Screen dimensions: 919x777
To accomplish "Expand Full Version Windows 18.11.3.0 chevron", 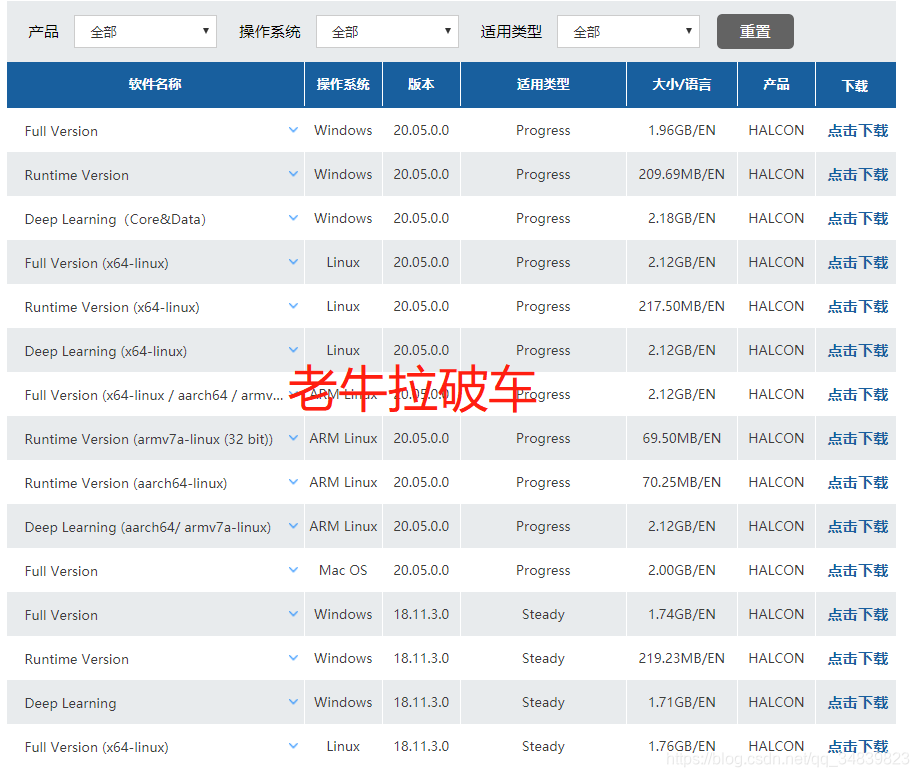I will tap(294, 614).
